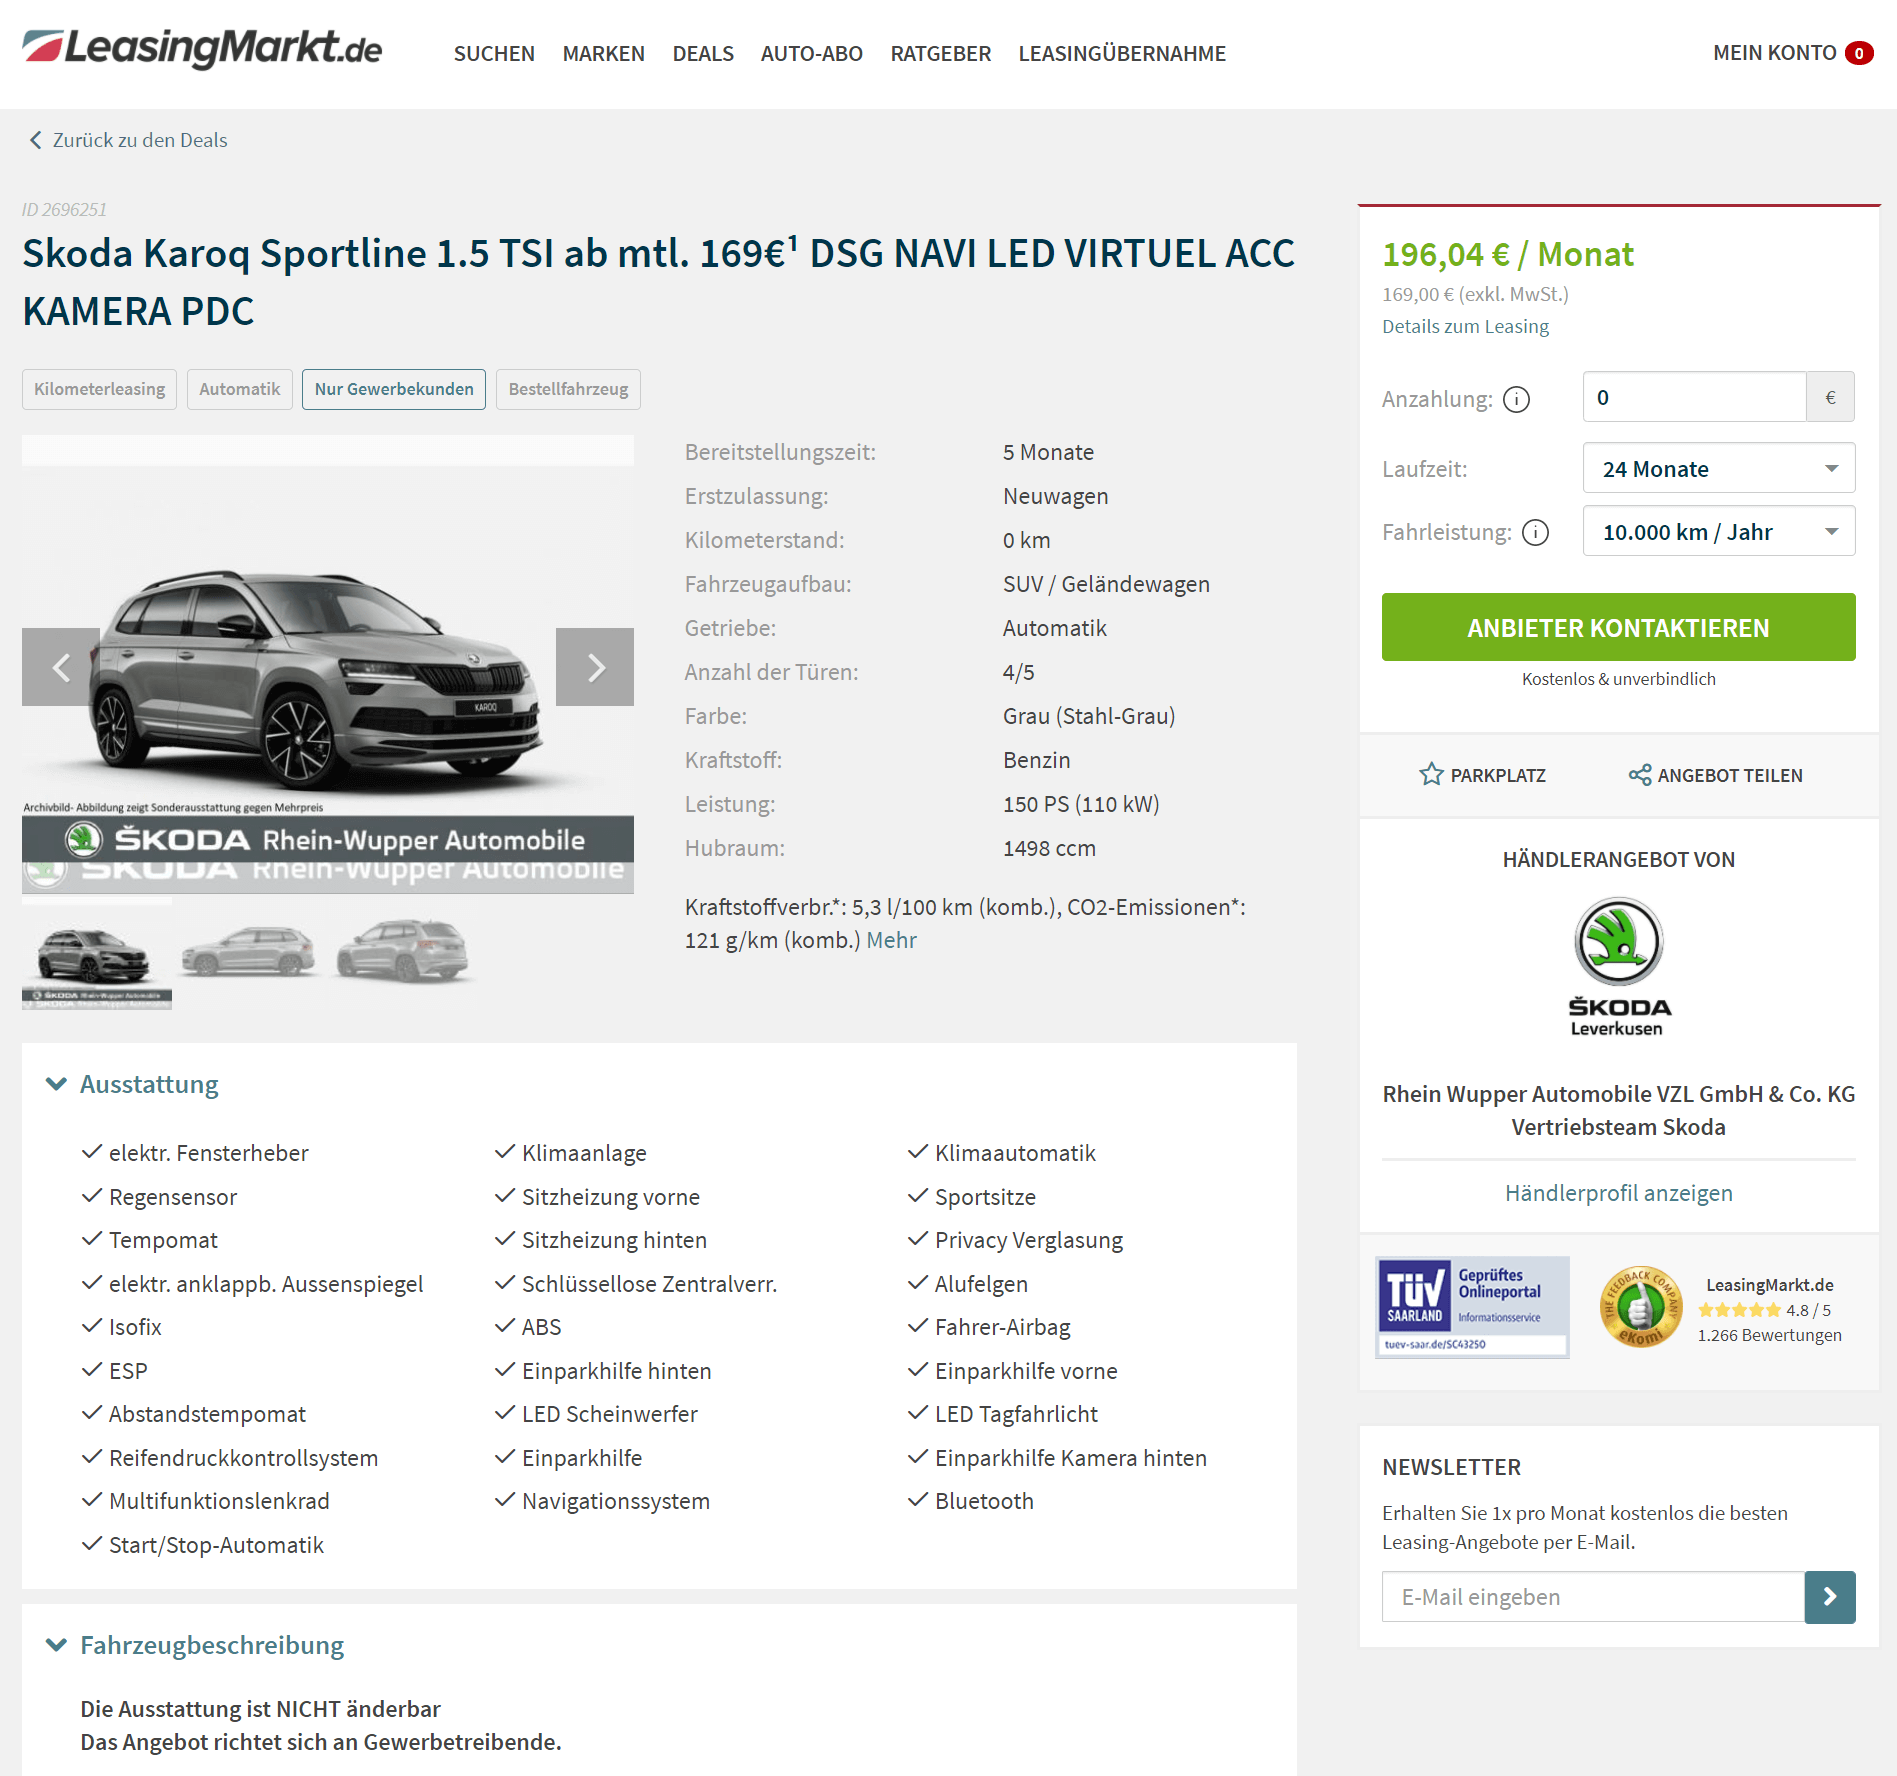
Task: Open Details zum Leasing link
Action: coord(1465,326)
